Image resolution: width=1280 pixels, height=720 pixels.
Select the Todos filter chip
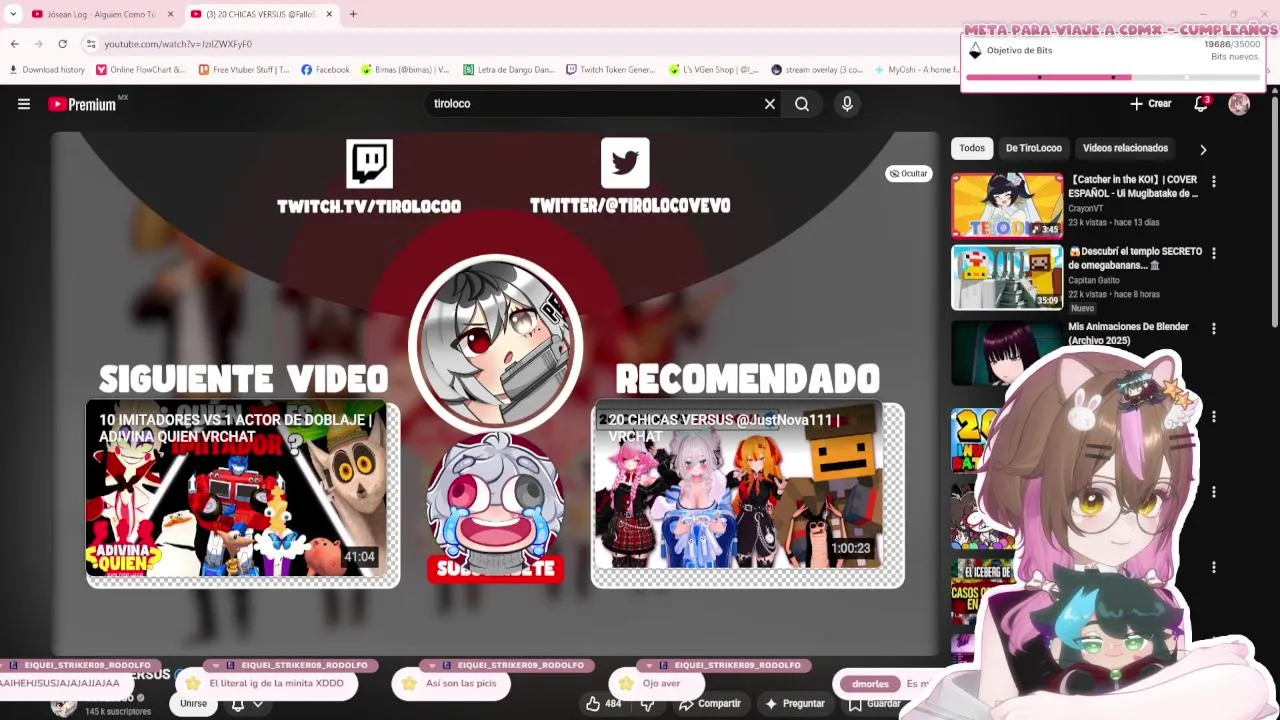point(972,148)
